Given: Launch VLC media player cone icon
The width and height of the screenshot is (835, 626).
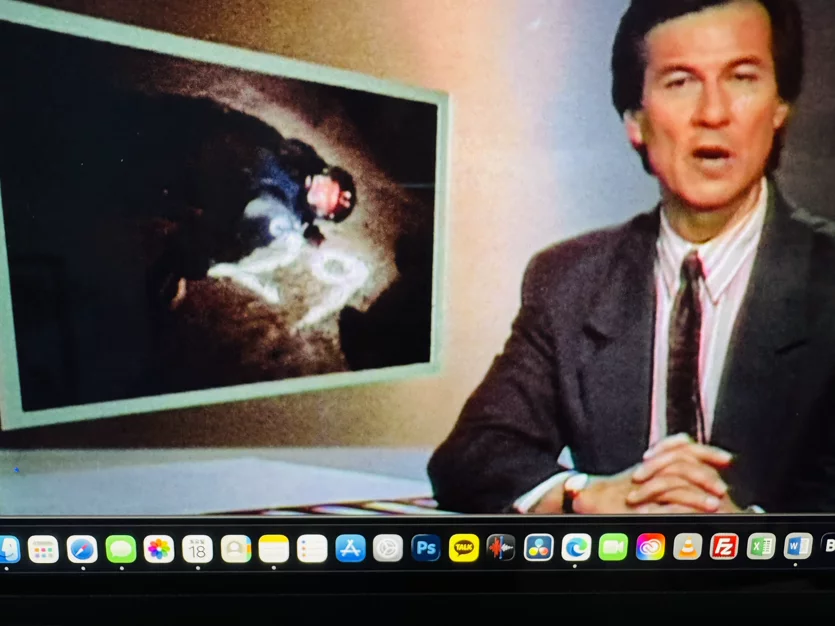Looking at the screenshot, I should pos(687,547).
